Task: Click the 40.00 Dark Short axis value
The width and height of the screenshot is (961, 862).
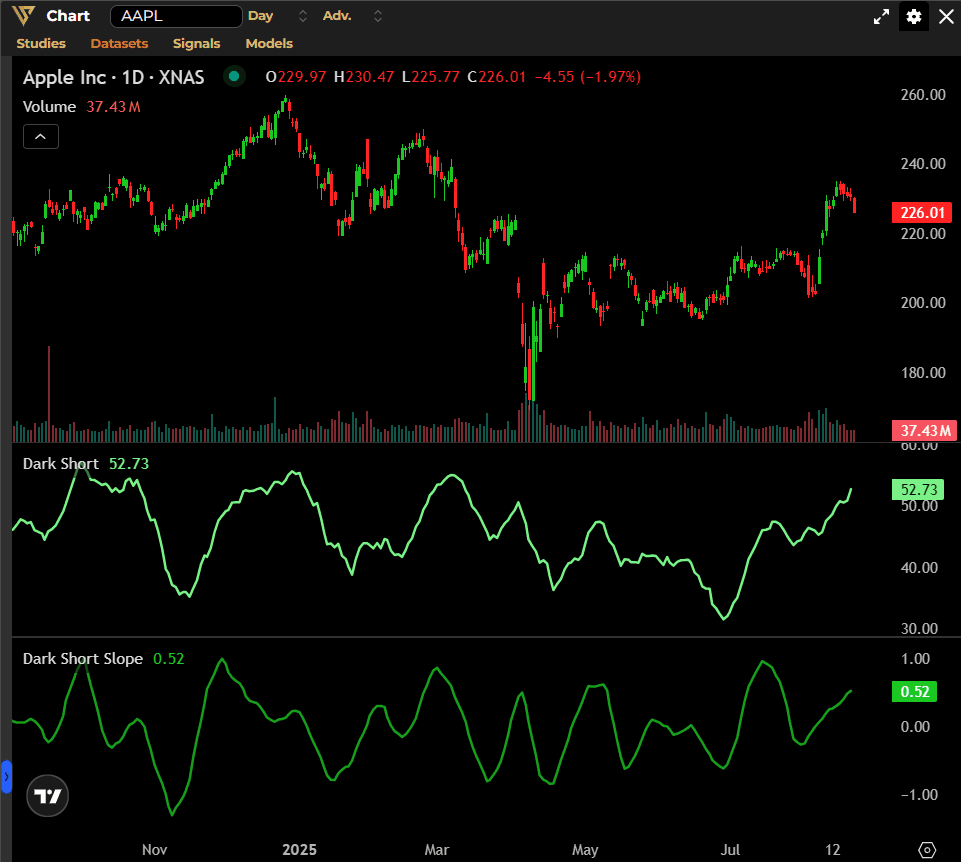Action: pos(919,568)
